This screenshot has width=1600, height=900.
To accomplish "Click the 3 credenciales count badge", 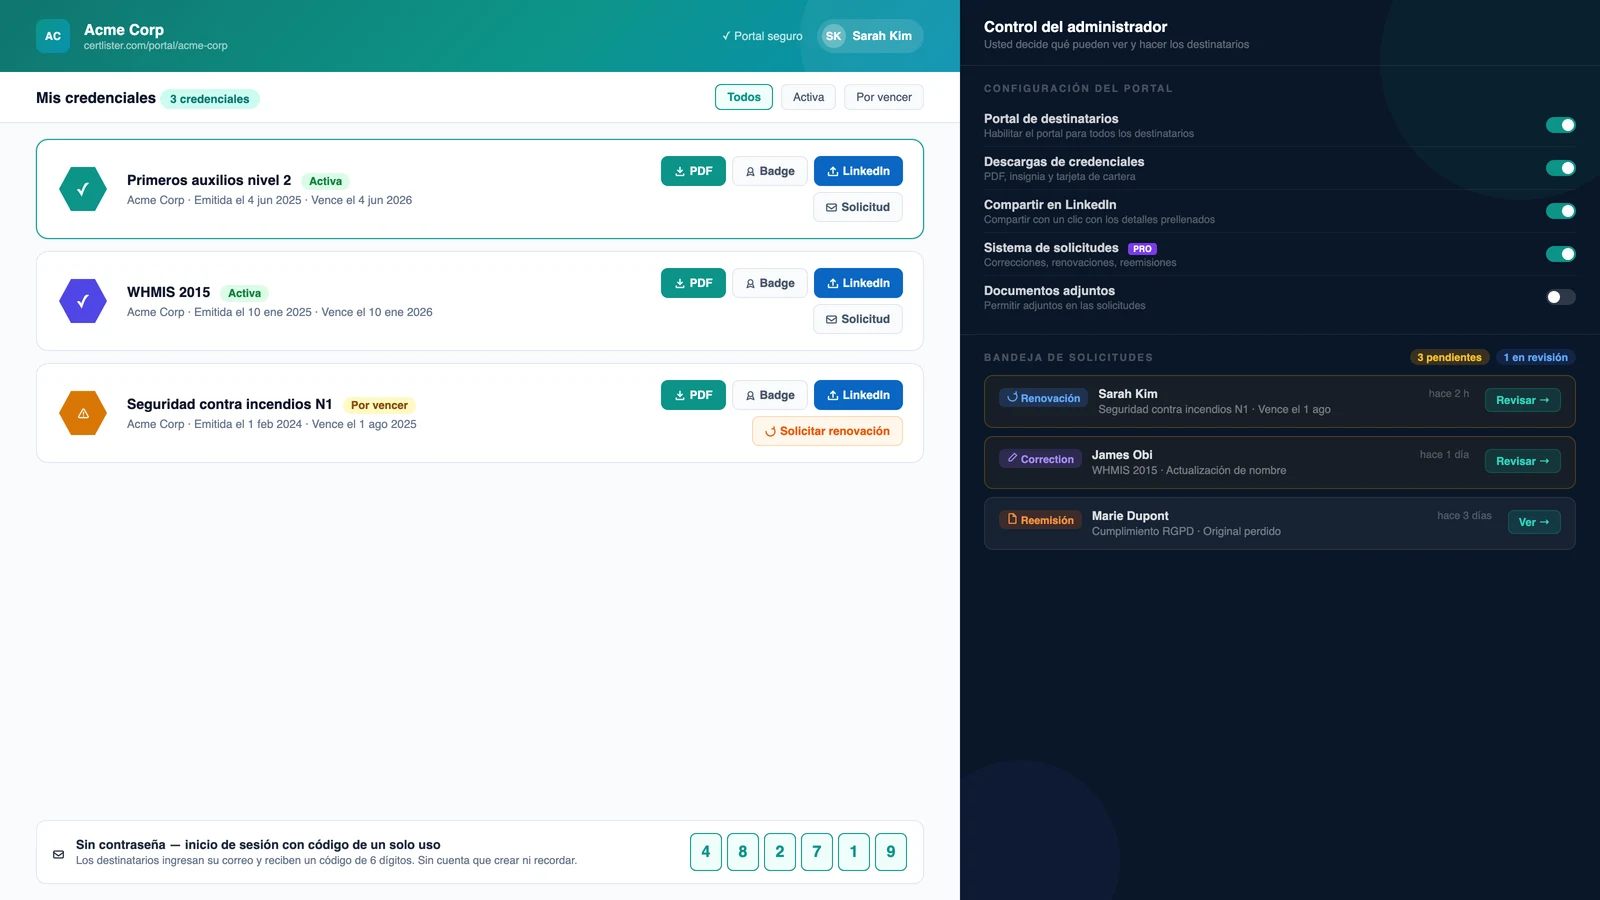I will (x=210, y=99).
